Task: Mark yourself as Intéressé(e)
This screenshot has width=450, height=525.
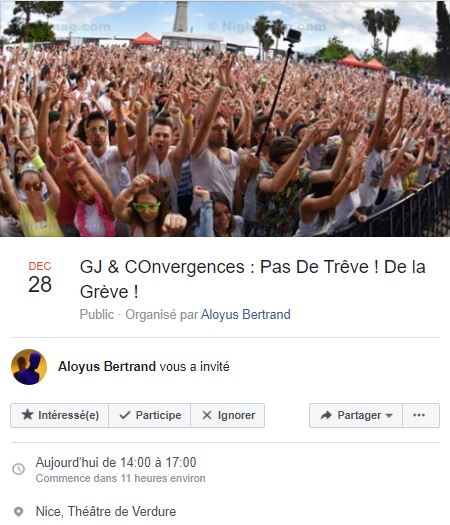Action: coord(60,415)
